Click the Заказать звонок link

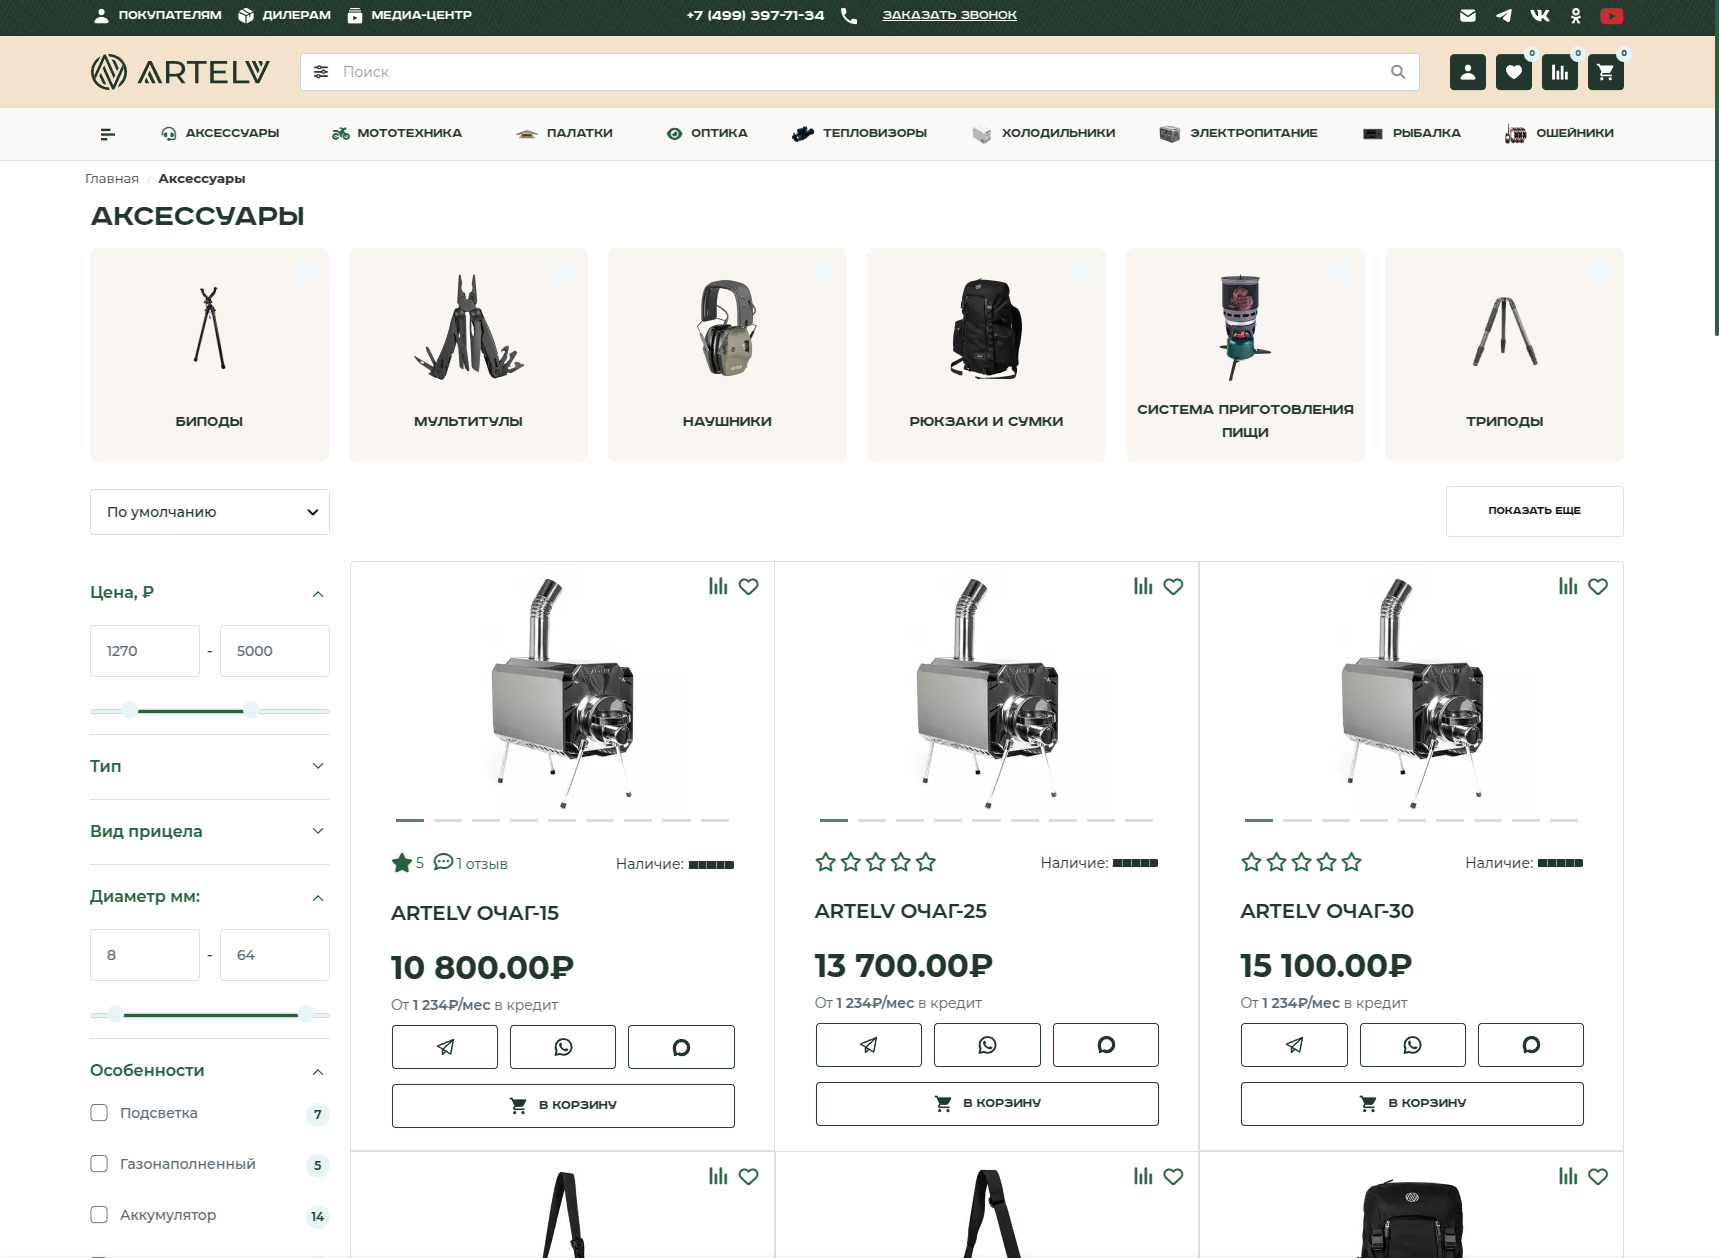(x=949, y=15)
